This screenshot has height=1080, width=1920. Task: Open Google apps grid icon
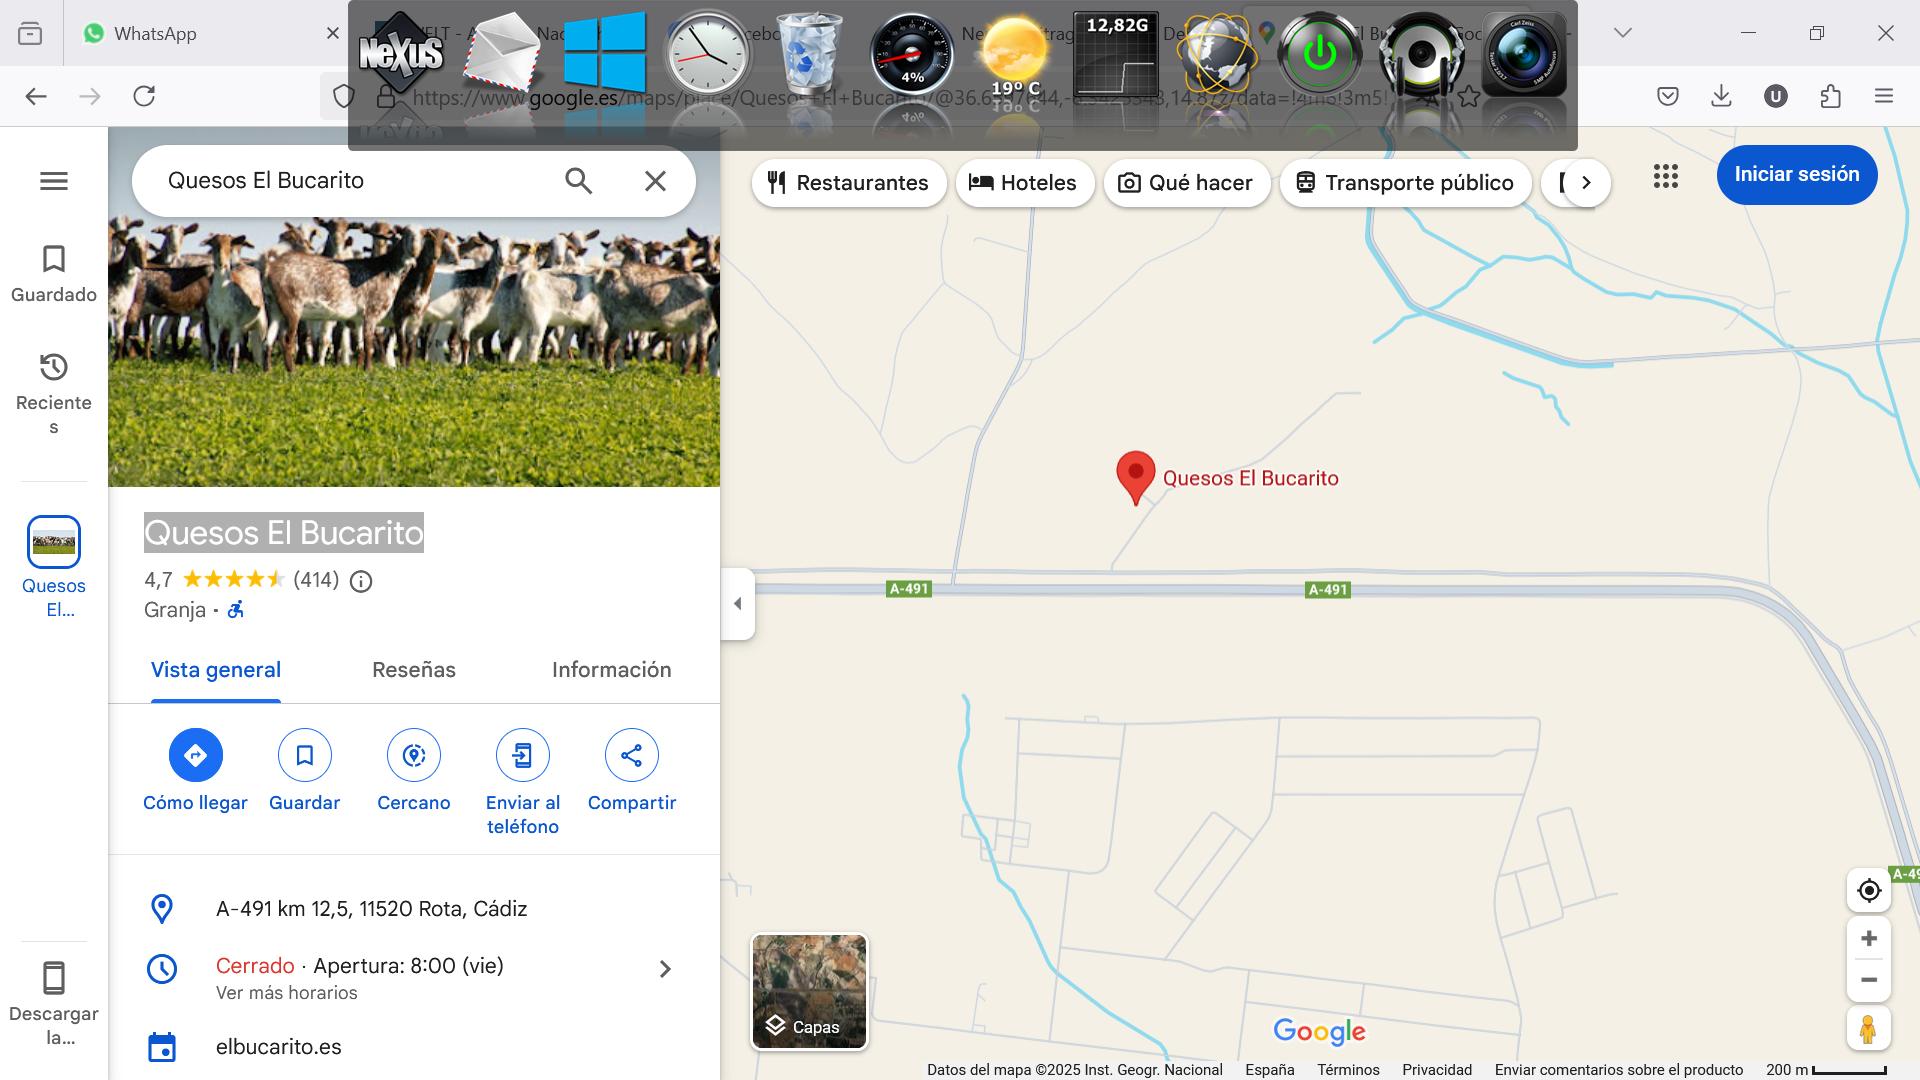1665,177
